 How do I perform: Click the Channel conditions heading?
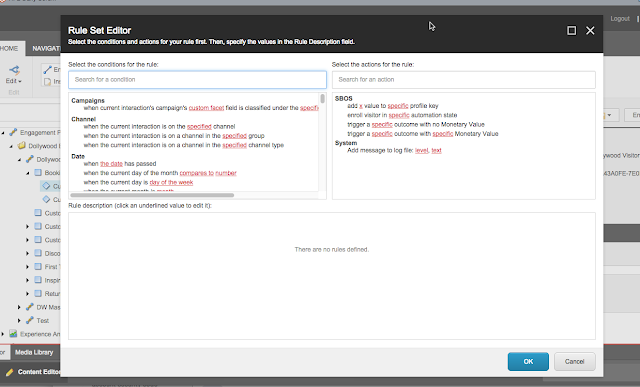[83, 119]
